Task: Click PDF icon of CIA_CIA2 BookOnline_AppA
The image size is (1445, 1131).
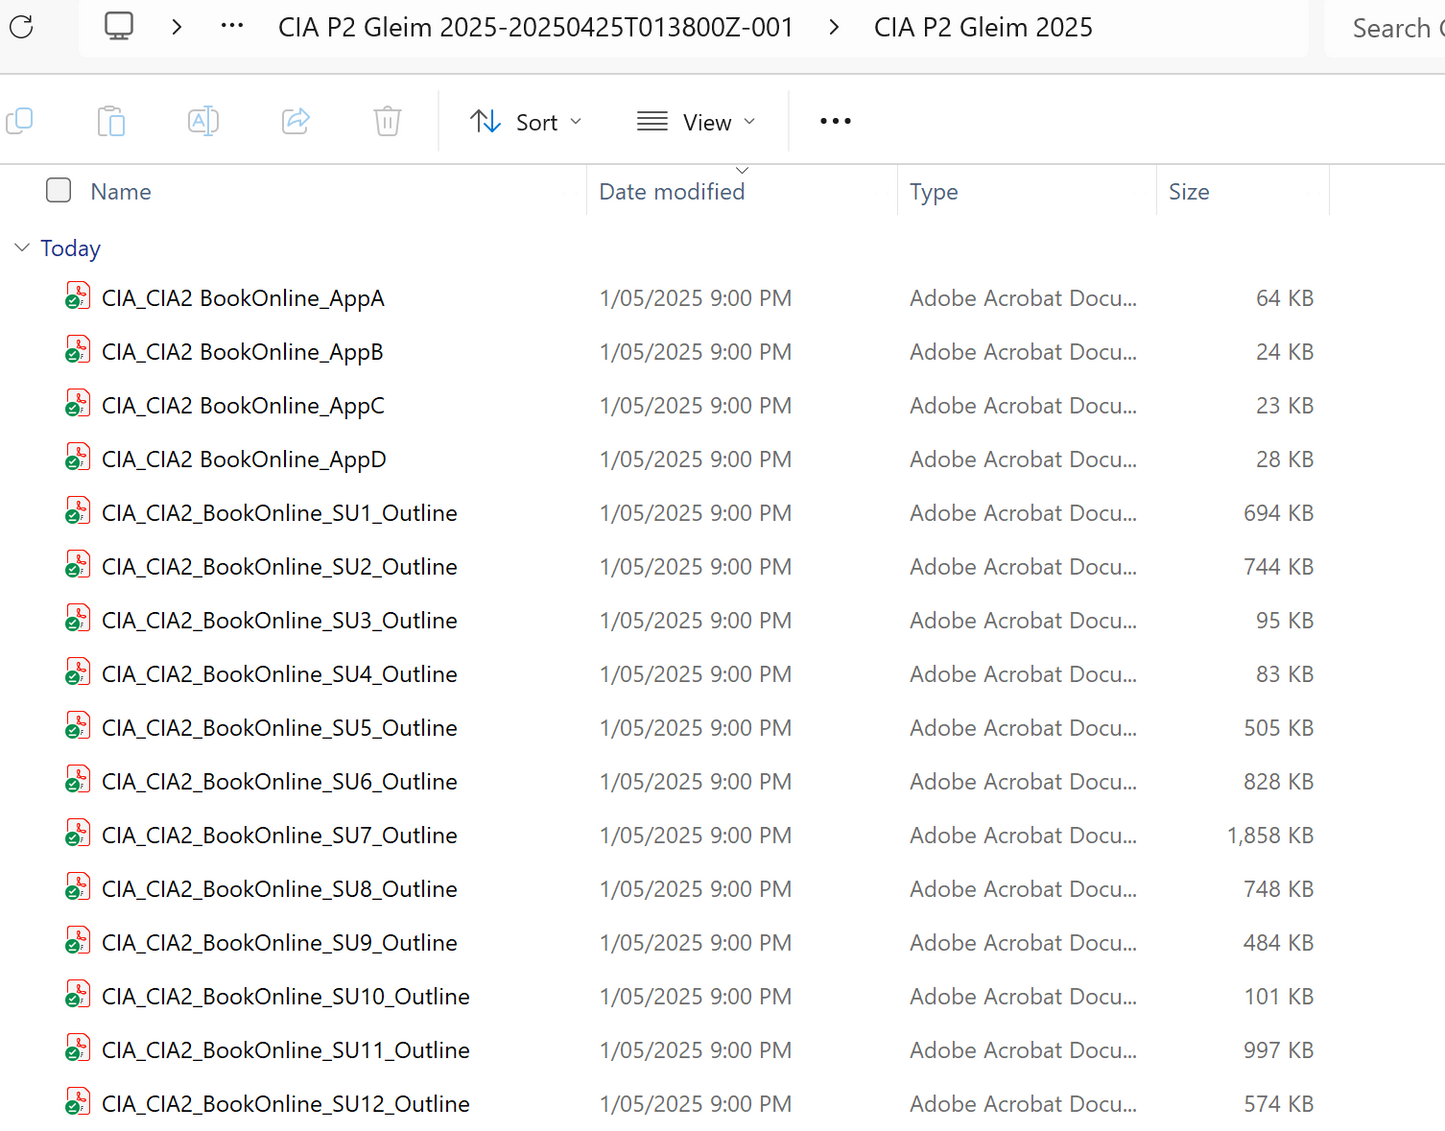Action: pos(77,298)
